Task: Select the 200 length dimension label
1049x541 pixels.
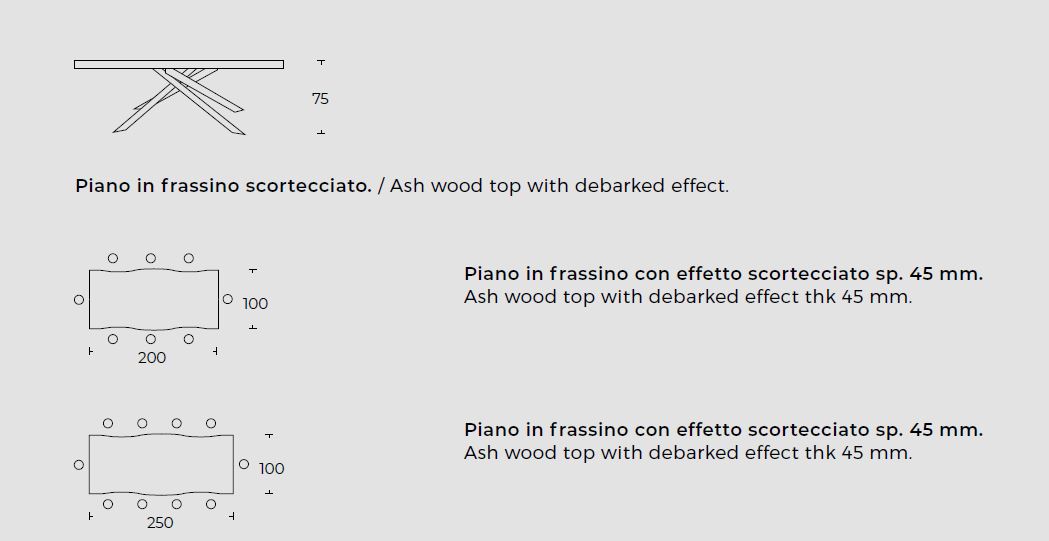Action: pyautogui.click(x=152, y=358)
